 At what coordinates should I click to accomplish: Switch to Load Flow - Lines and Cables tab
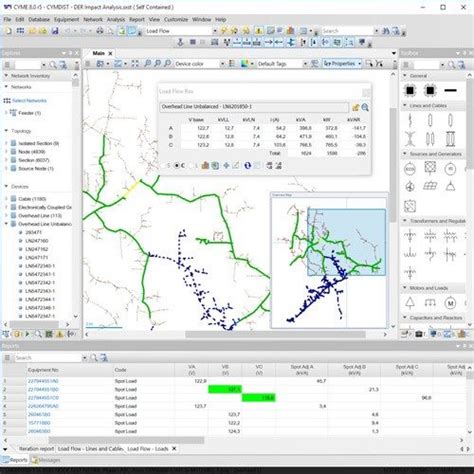point(90,449)
